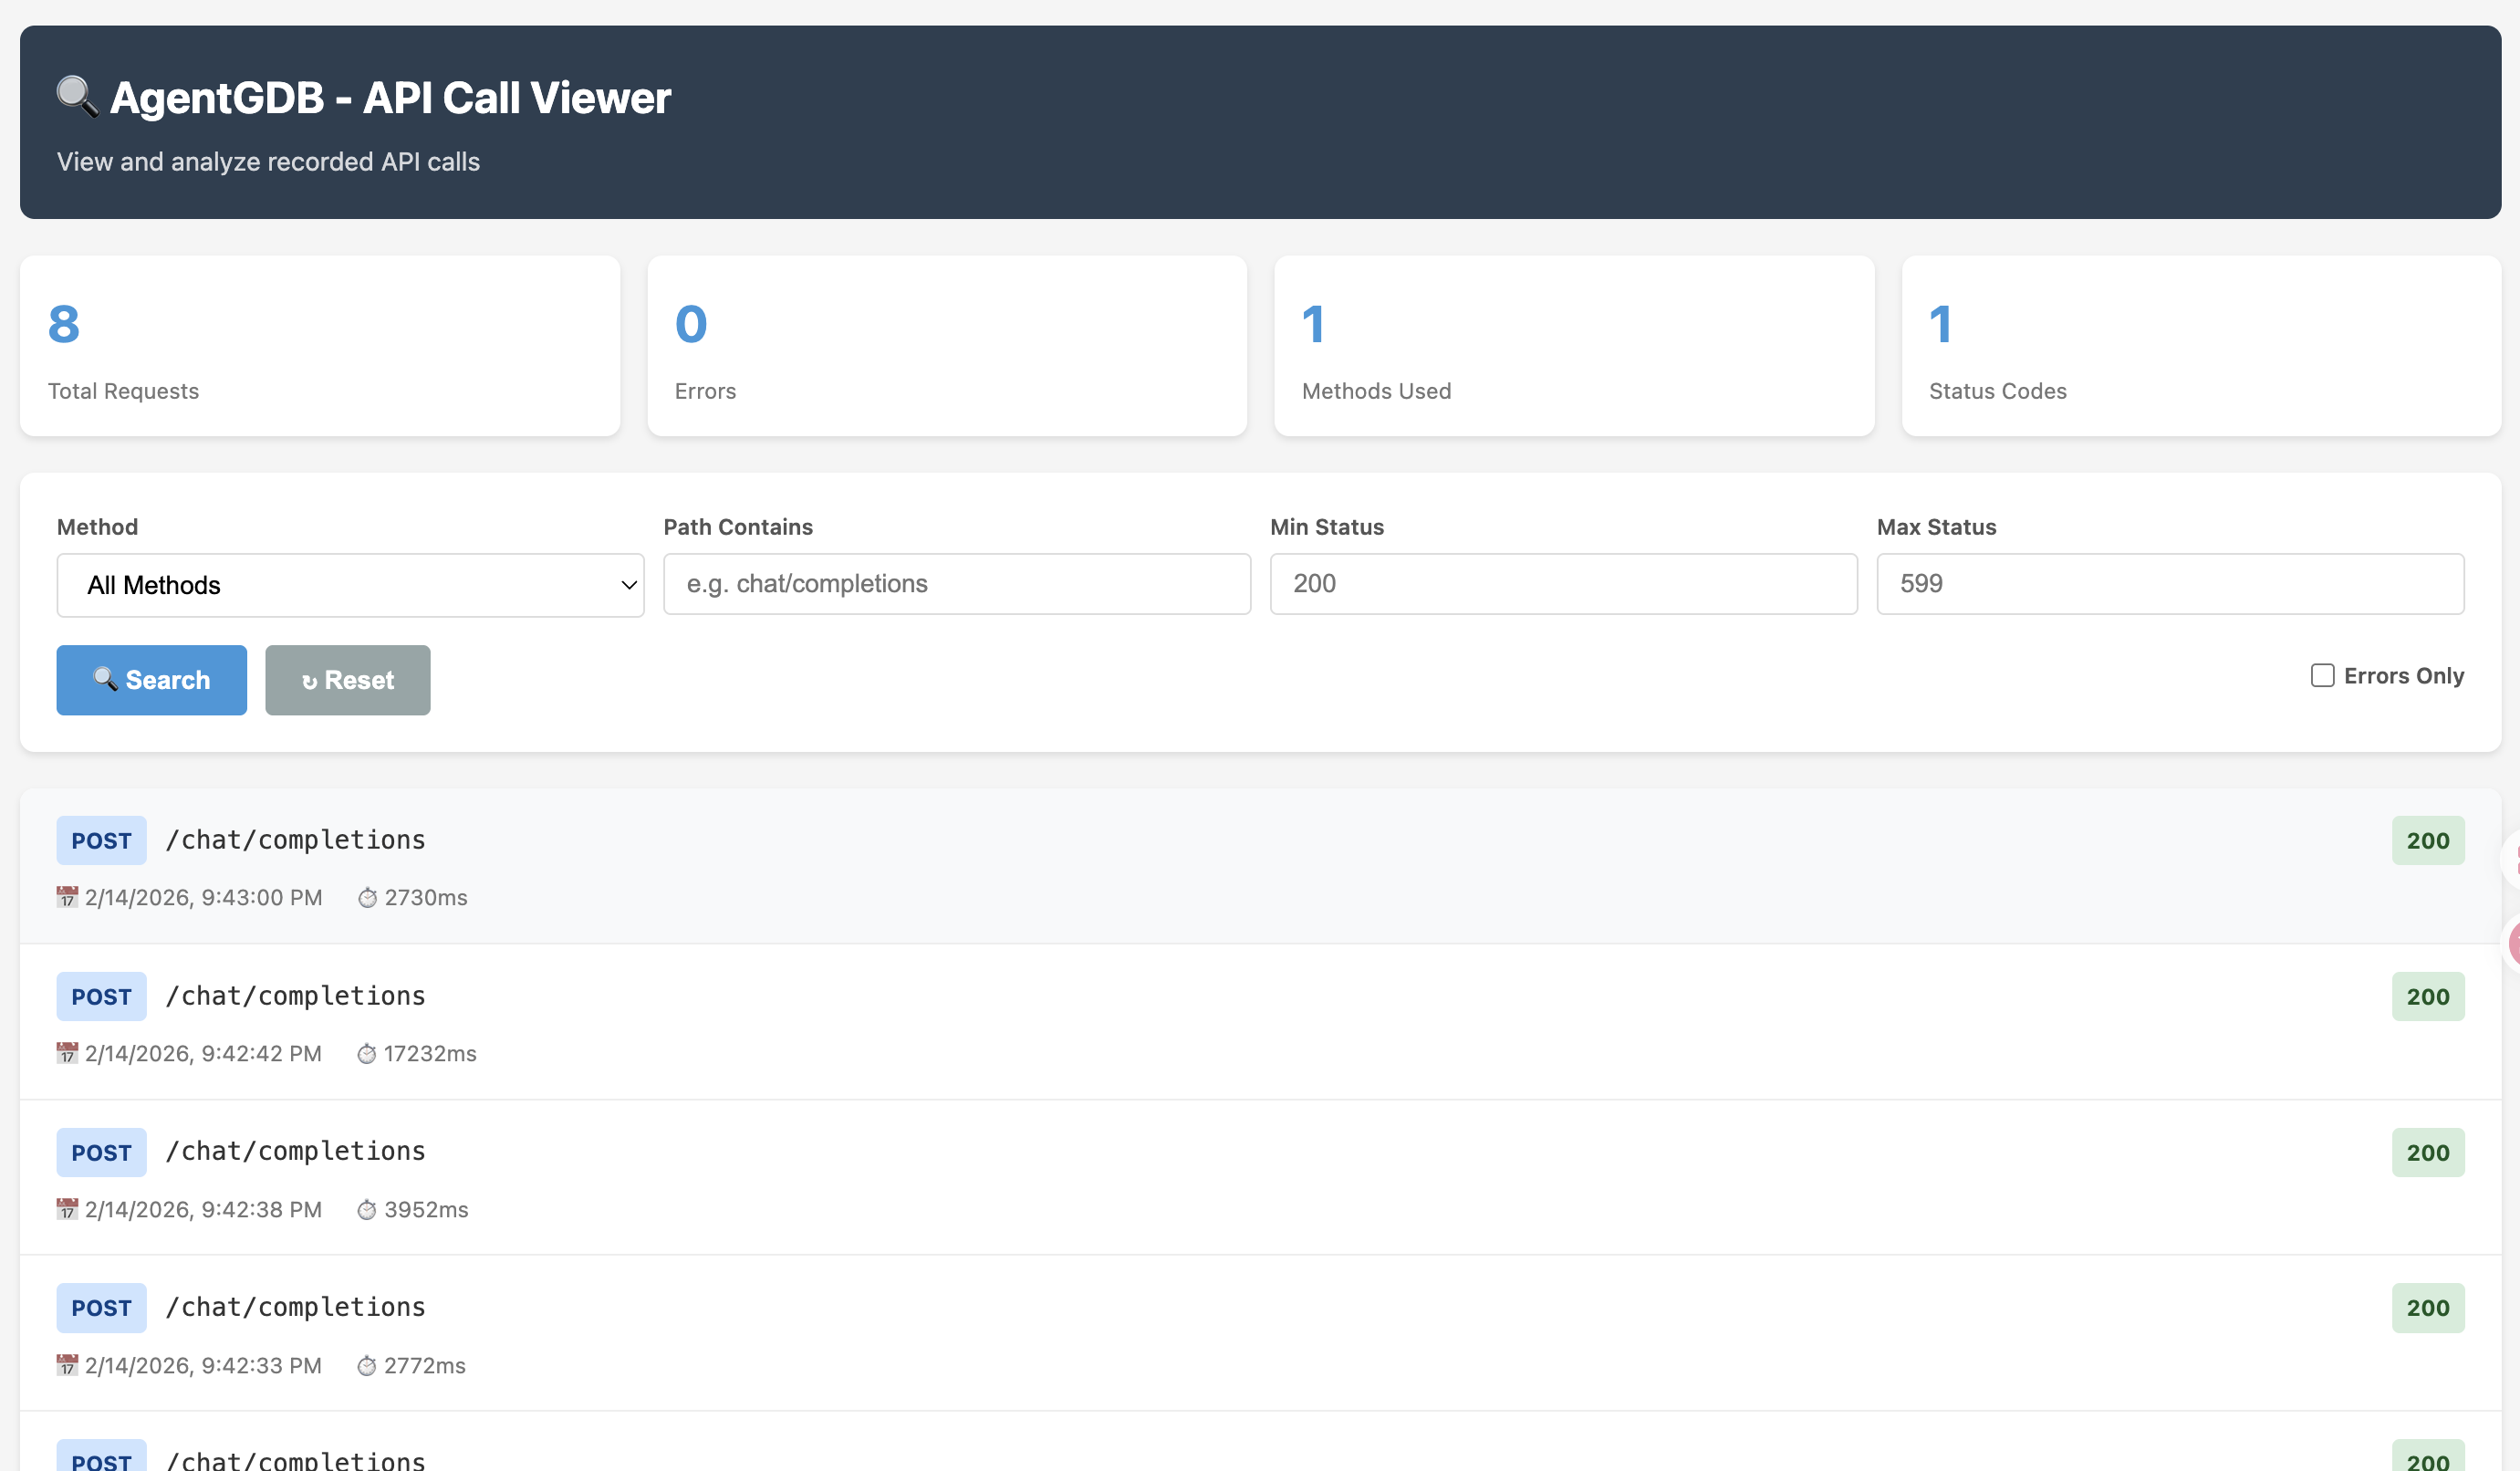Open the All Methods dropdown

[x=350, y=585]
